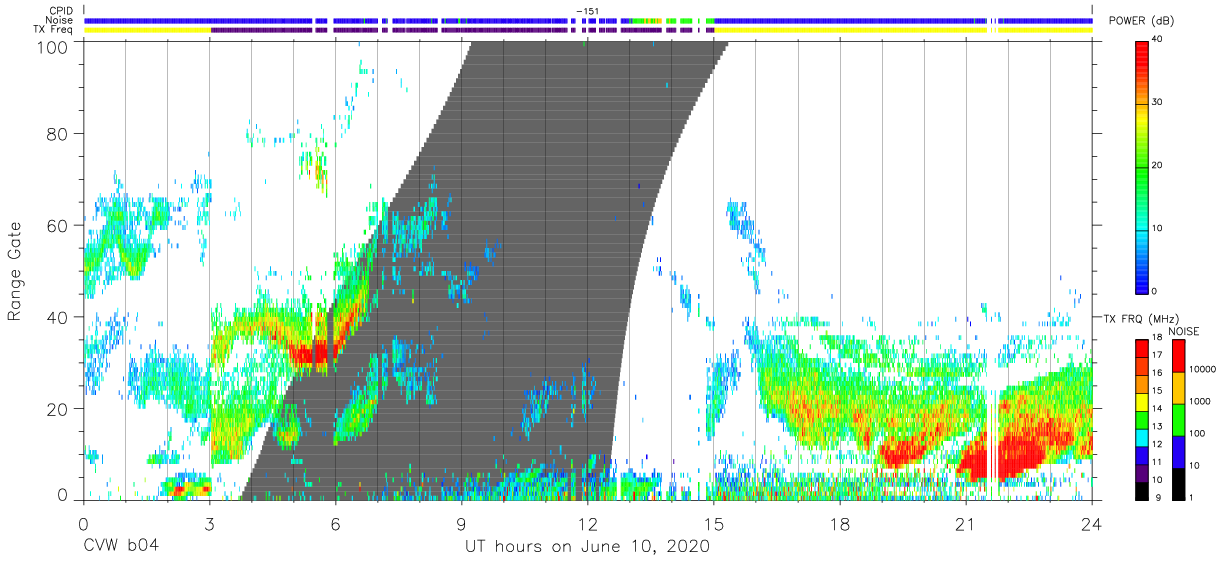Click the 'Range Gate' y-axis title

pyautogui.click(x=15, y=271)
